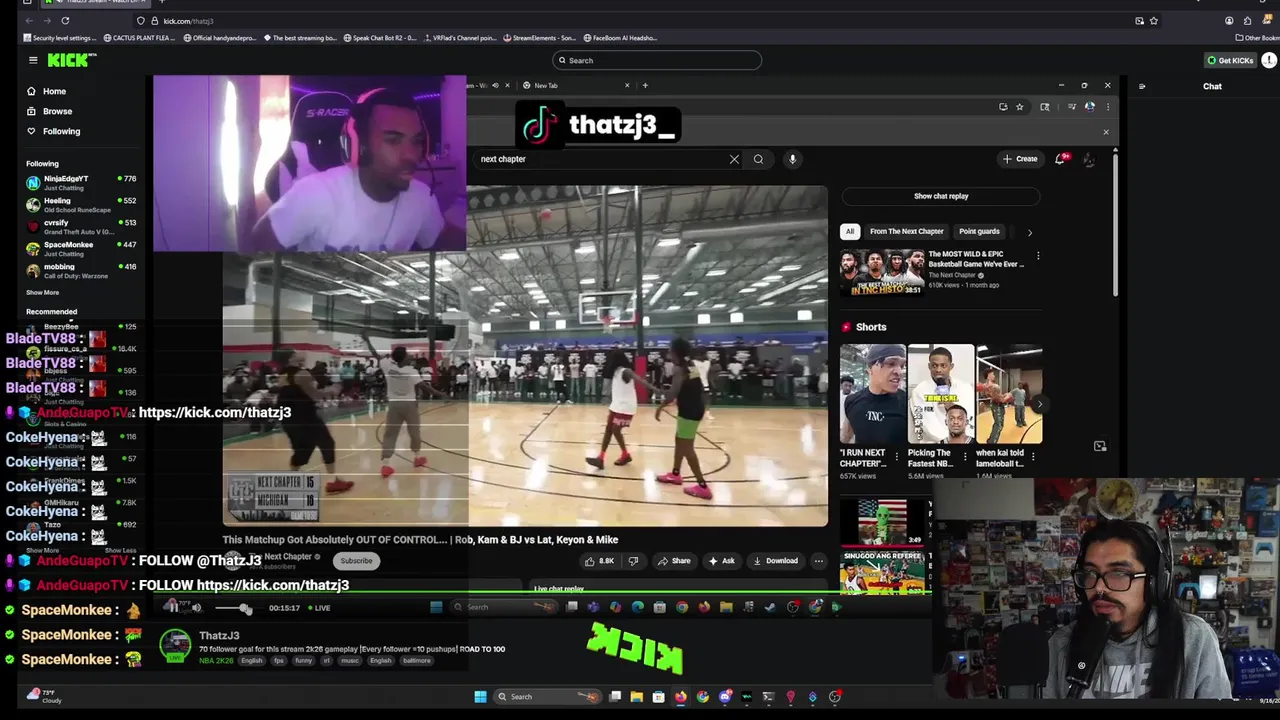Expand Show More under Following list

coord(42,292)
